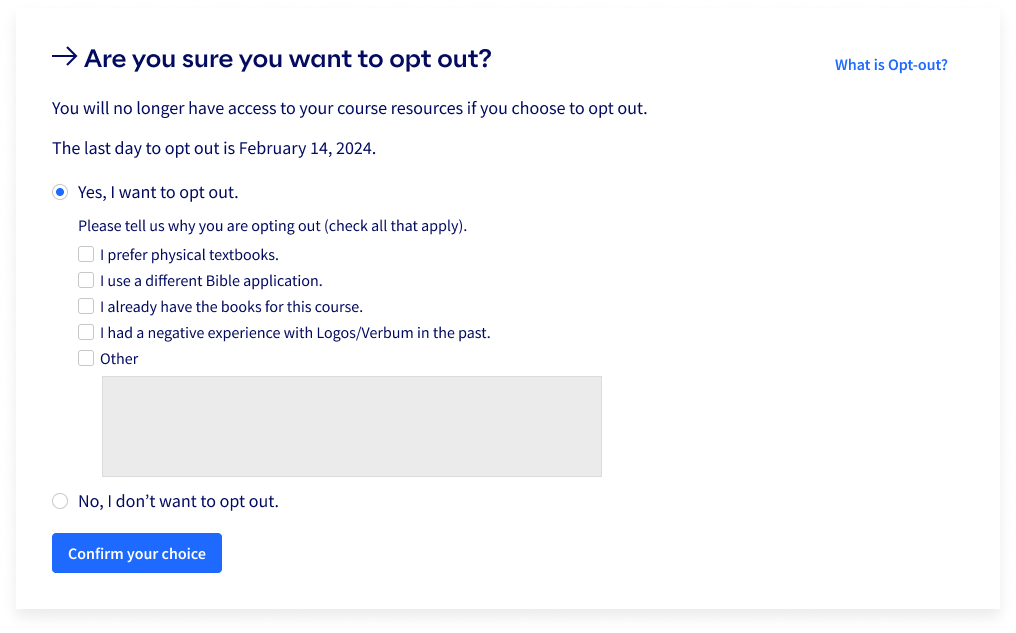The height and width of the screenshot is (633, 1016).
Task: Check negative experience with Logos/Verbum option
Action: [86, 332]
